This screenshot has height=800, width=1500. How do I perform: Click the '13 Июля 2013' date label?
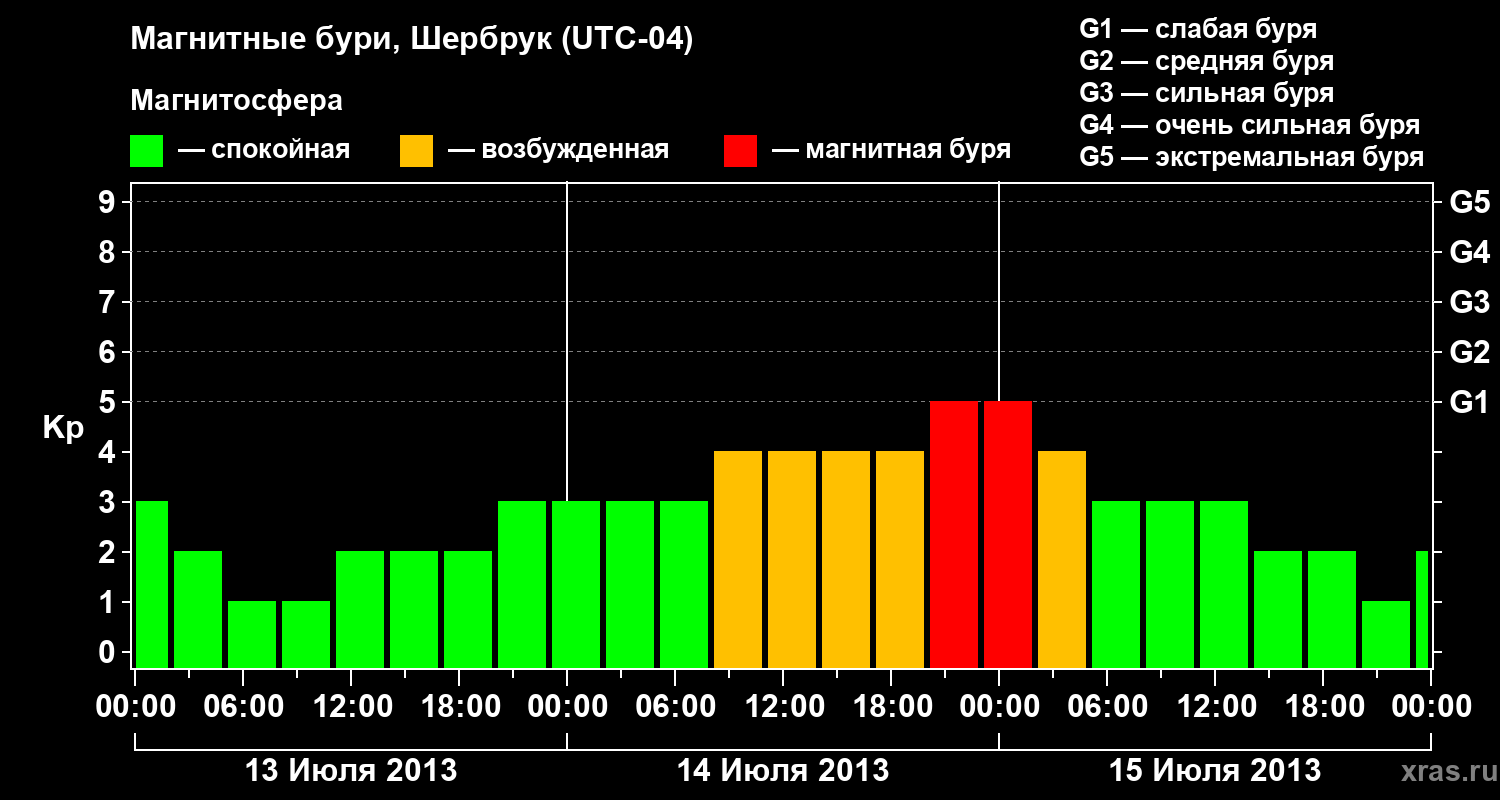[351, 770]
